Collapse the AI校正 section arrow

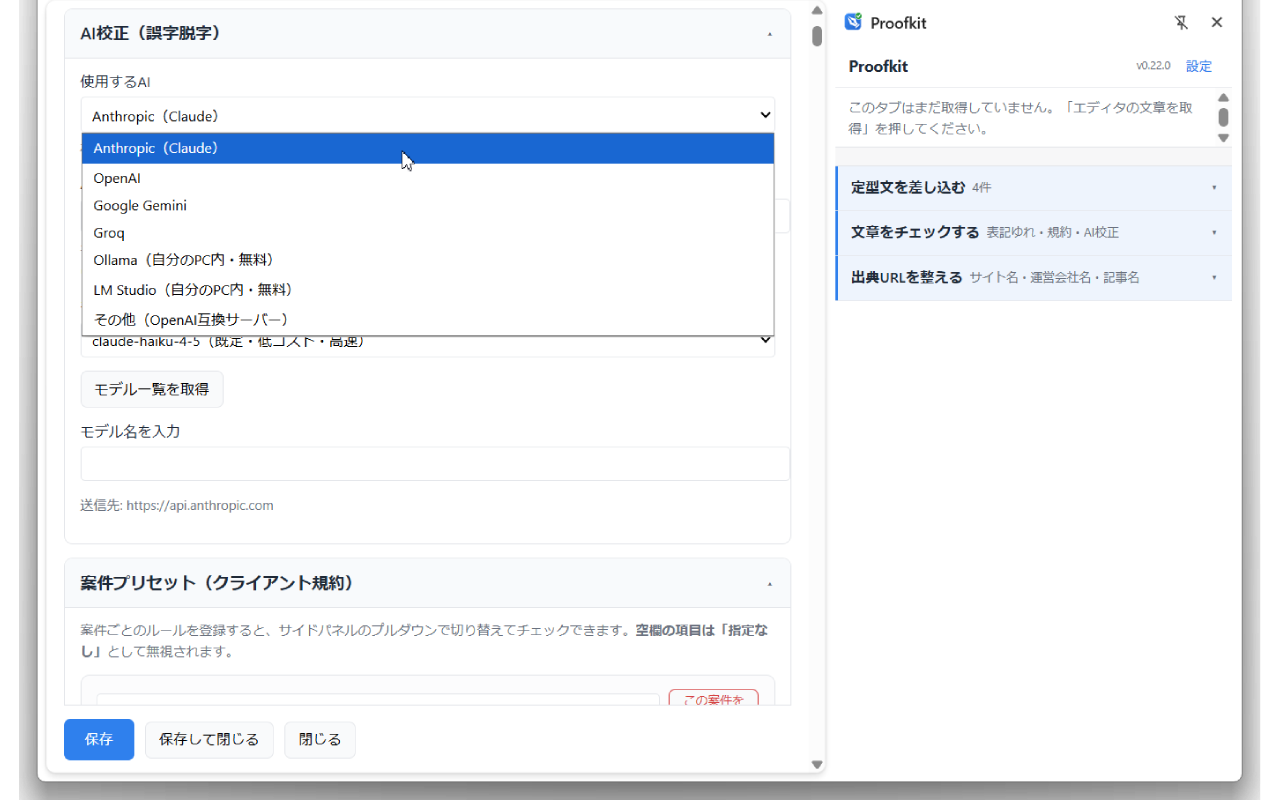(769, 34)
